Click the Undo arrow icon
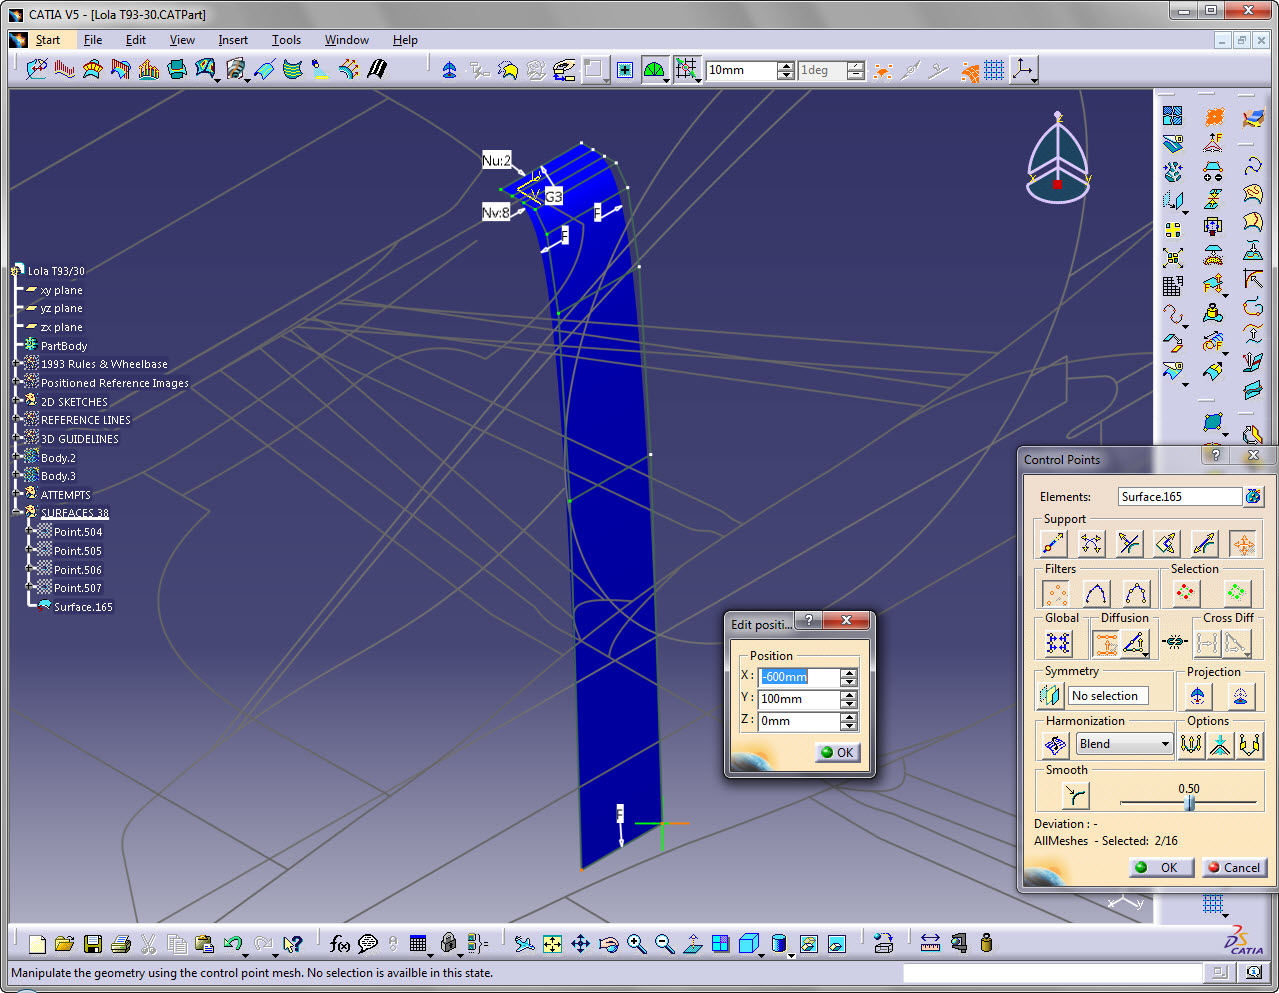 pos(233,943)
